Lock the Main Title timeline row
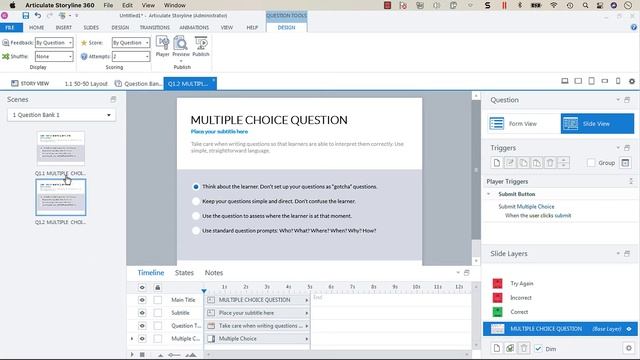The height and width of the screenshot is (360, 640). 158,300
